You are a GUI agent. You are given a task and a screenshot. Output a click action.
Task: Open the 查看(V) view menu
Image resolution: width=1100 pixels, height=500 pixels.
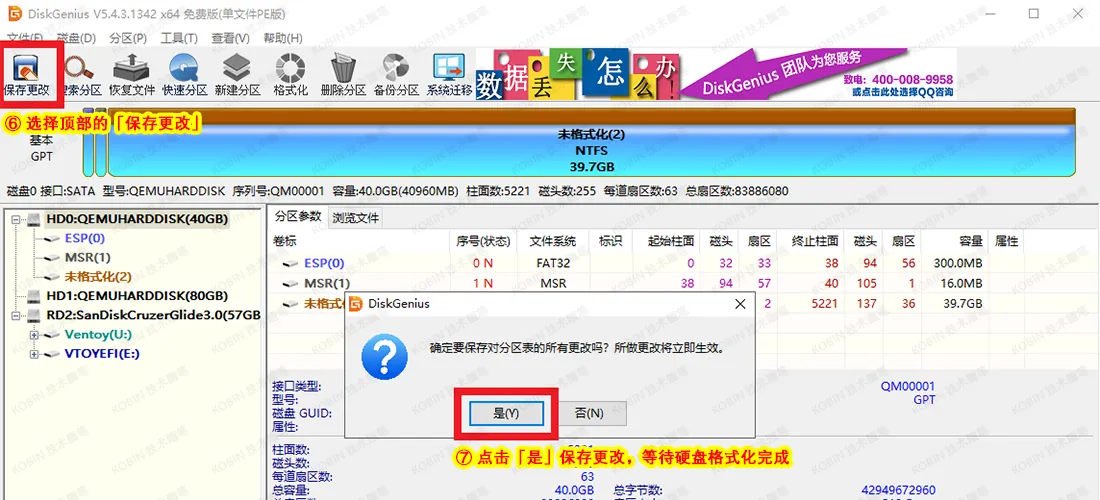(231, 38)
